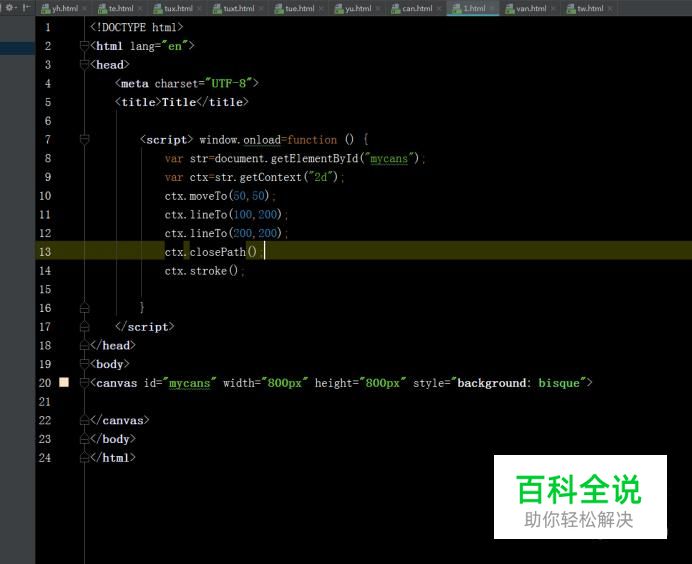
Task: Close the tux.html tab
Action: coord(199,8)
